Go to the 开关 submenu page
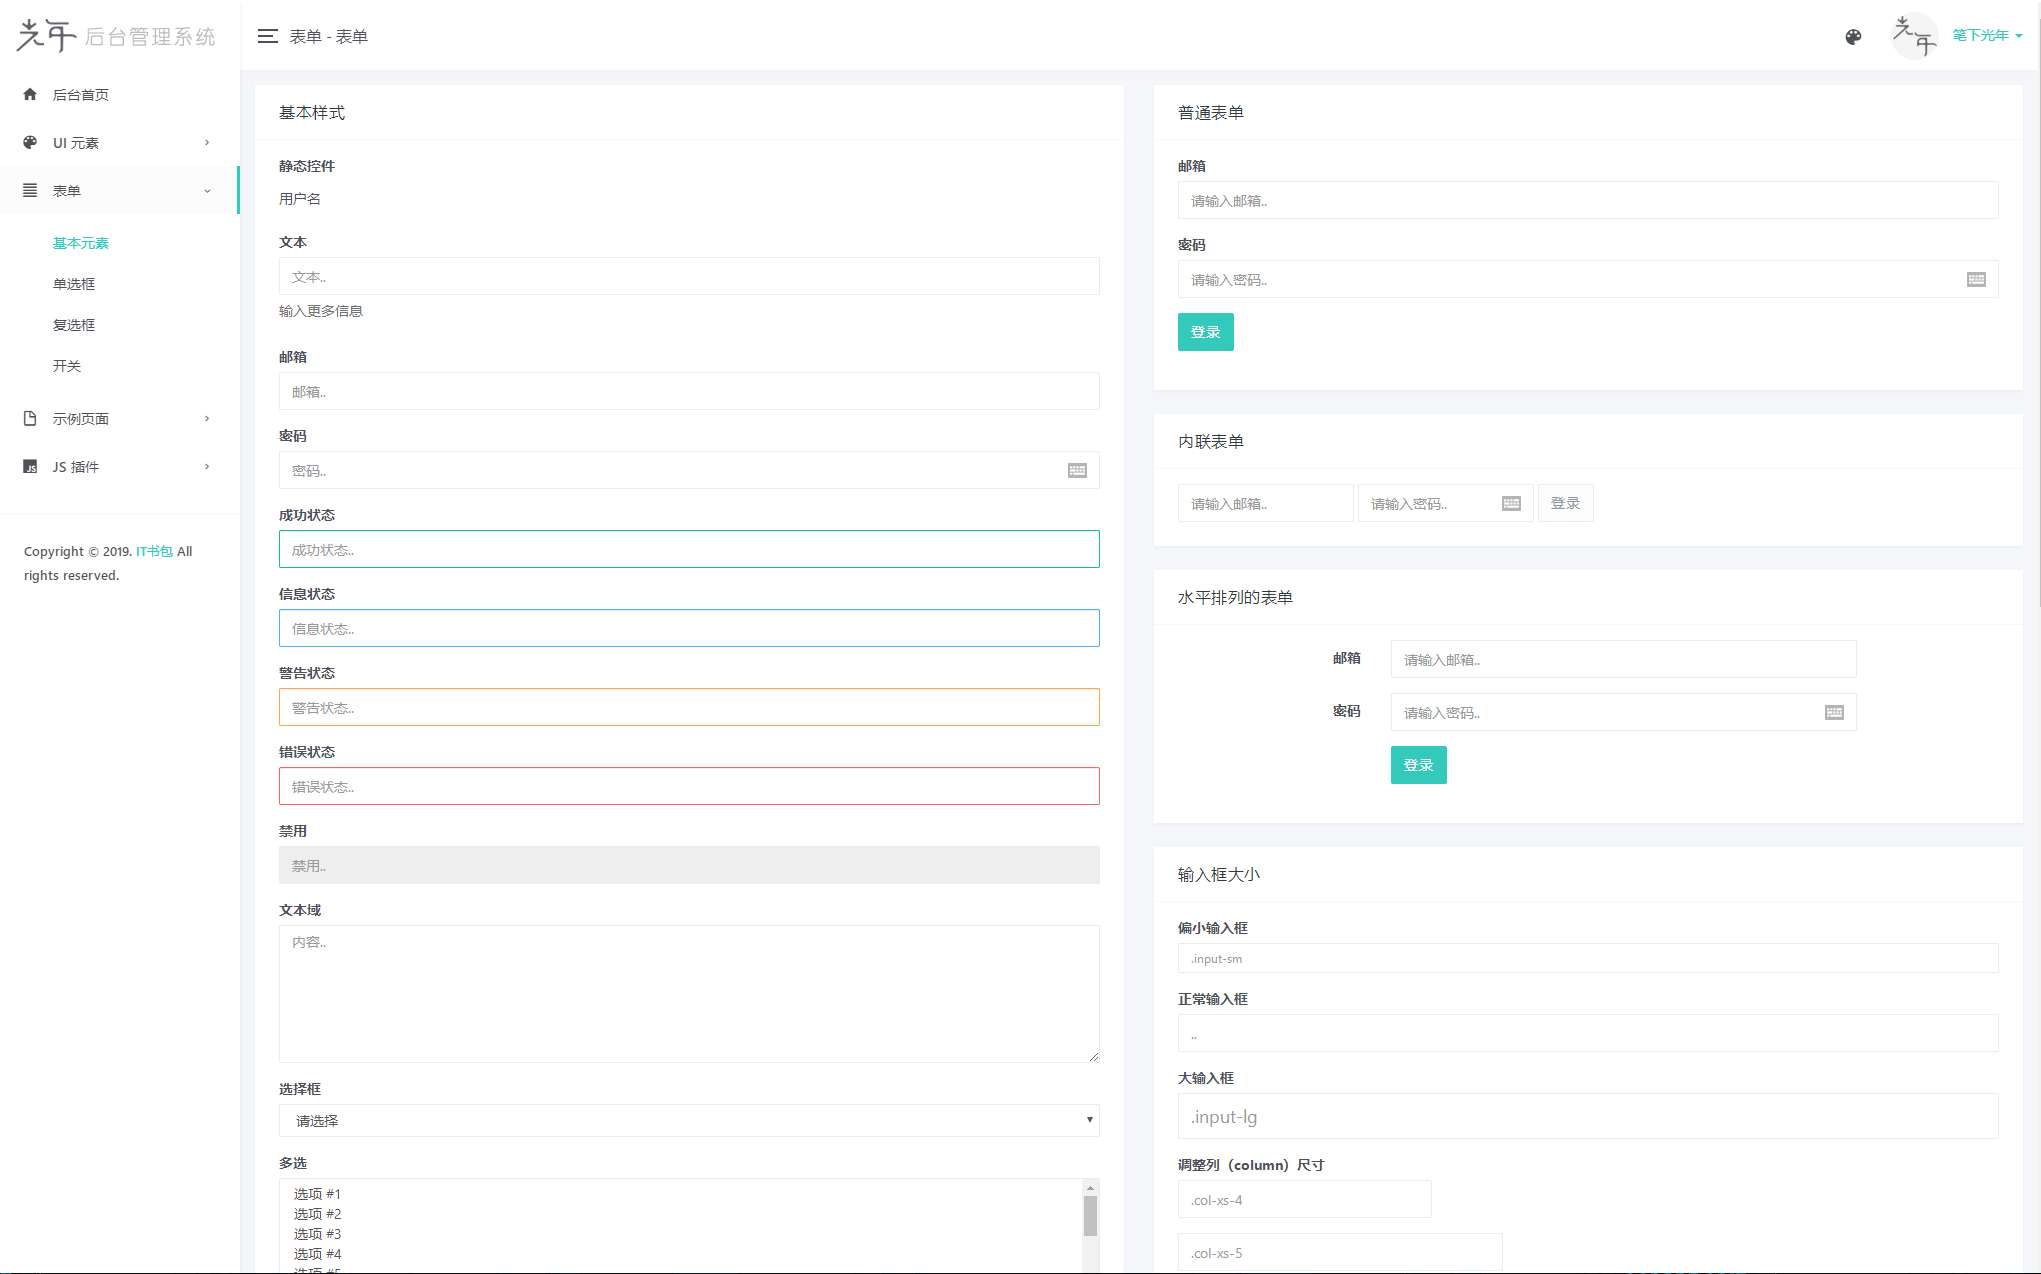Viewport: 2041px width, 1274px height. 67,366
